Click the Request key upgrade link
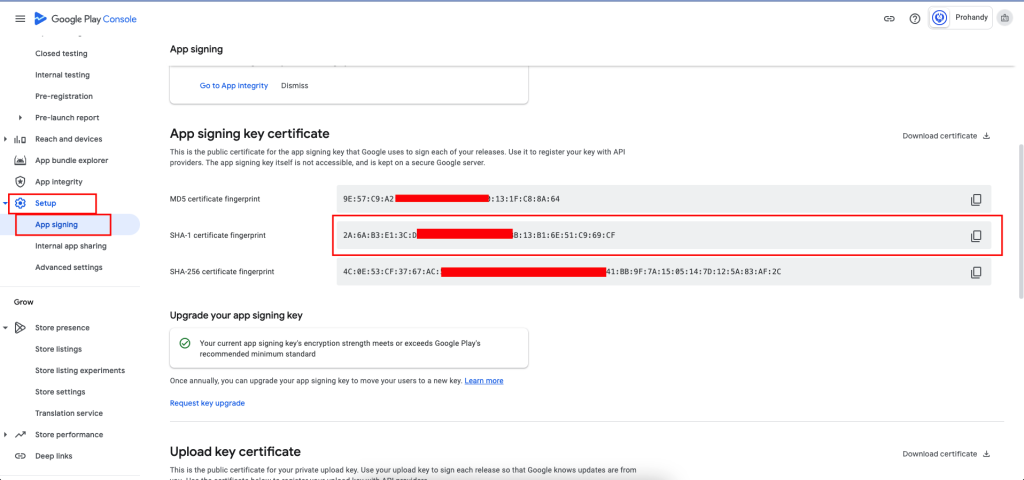Screen dimensions: 1024x480 coord(207,403)
